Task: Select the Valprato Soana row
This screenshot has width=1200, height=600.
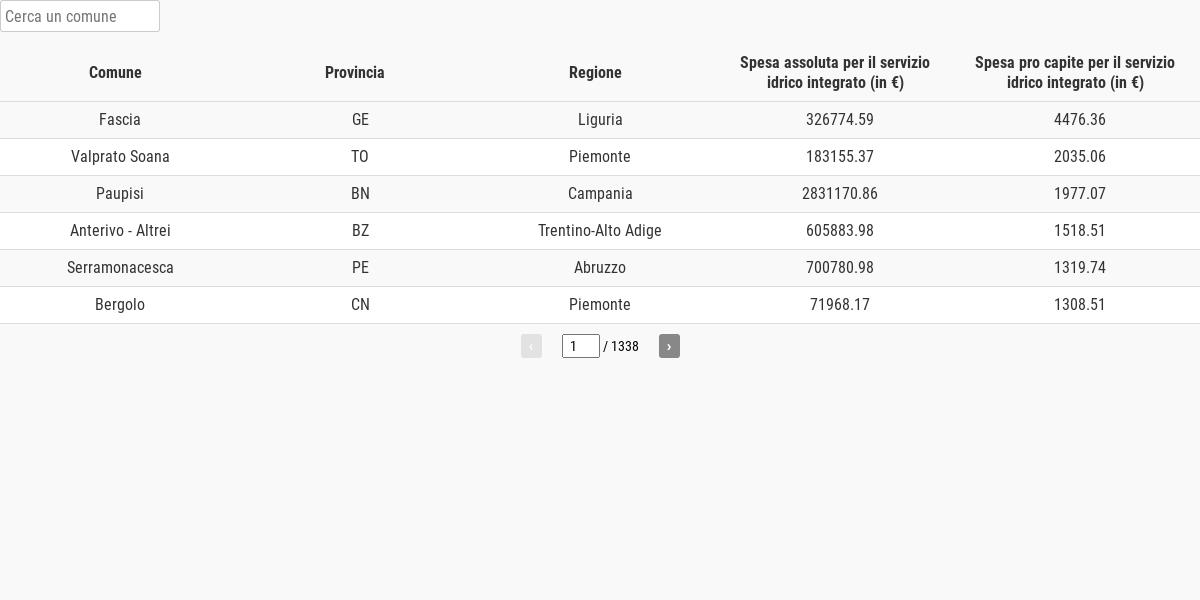Action: (600, 157)
